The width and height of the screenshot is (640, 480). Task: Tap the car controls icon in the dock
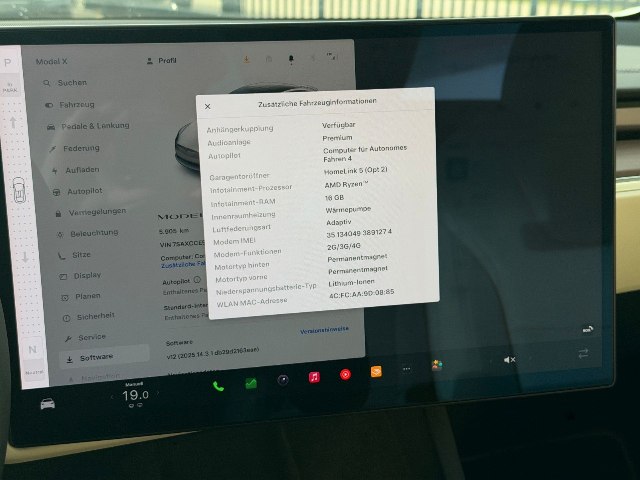pyautogui.click(x=48, y=404)
